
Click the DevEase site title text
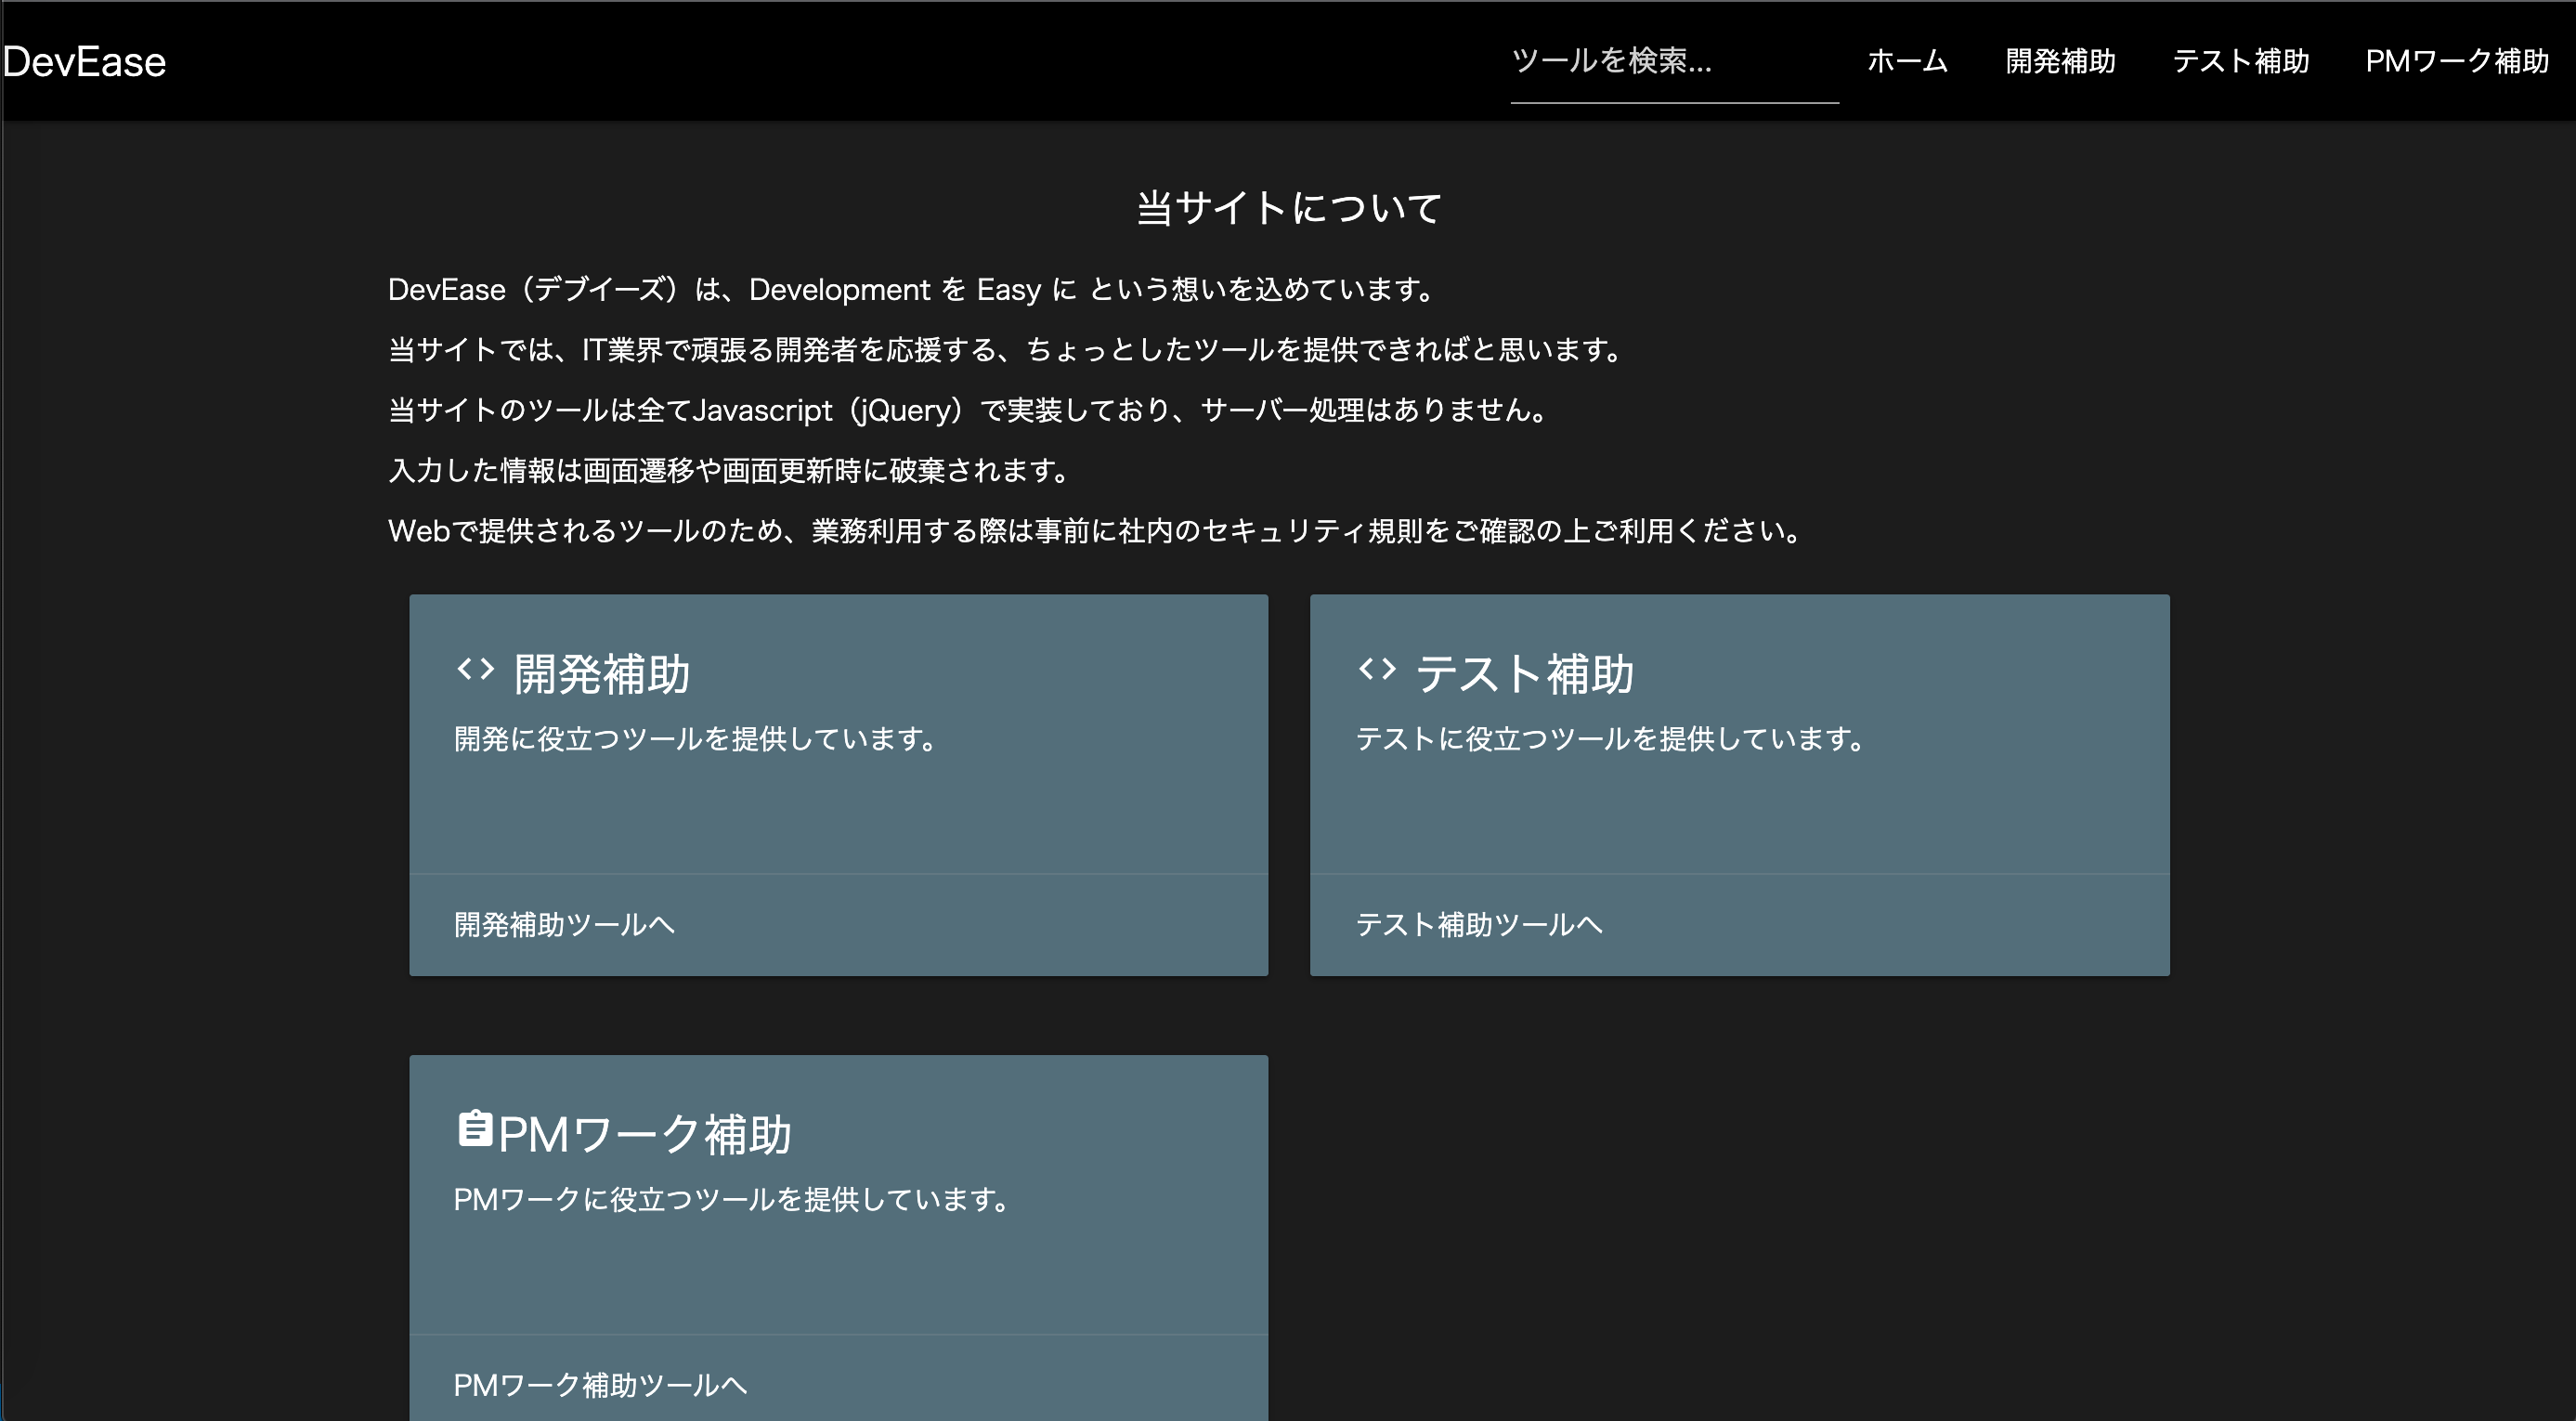pos(85,62)
